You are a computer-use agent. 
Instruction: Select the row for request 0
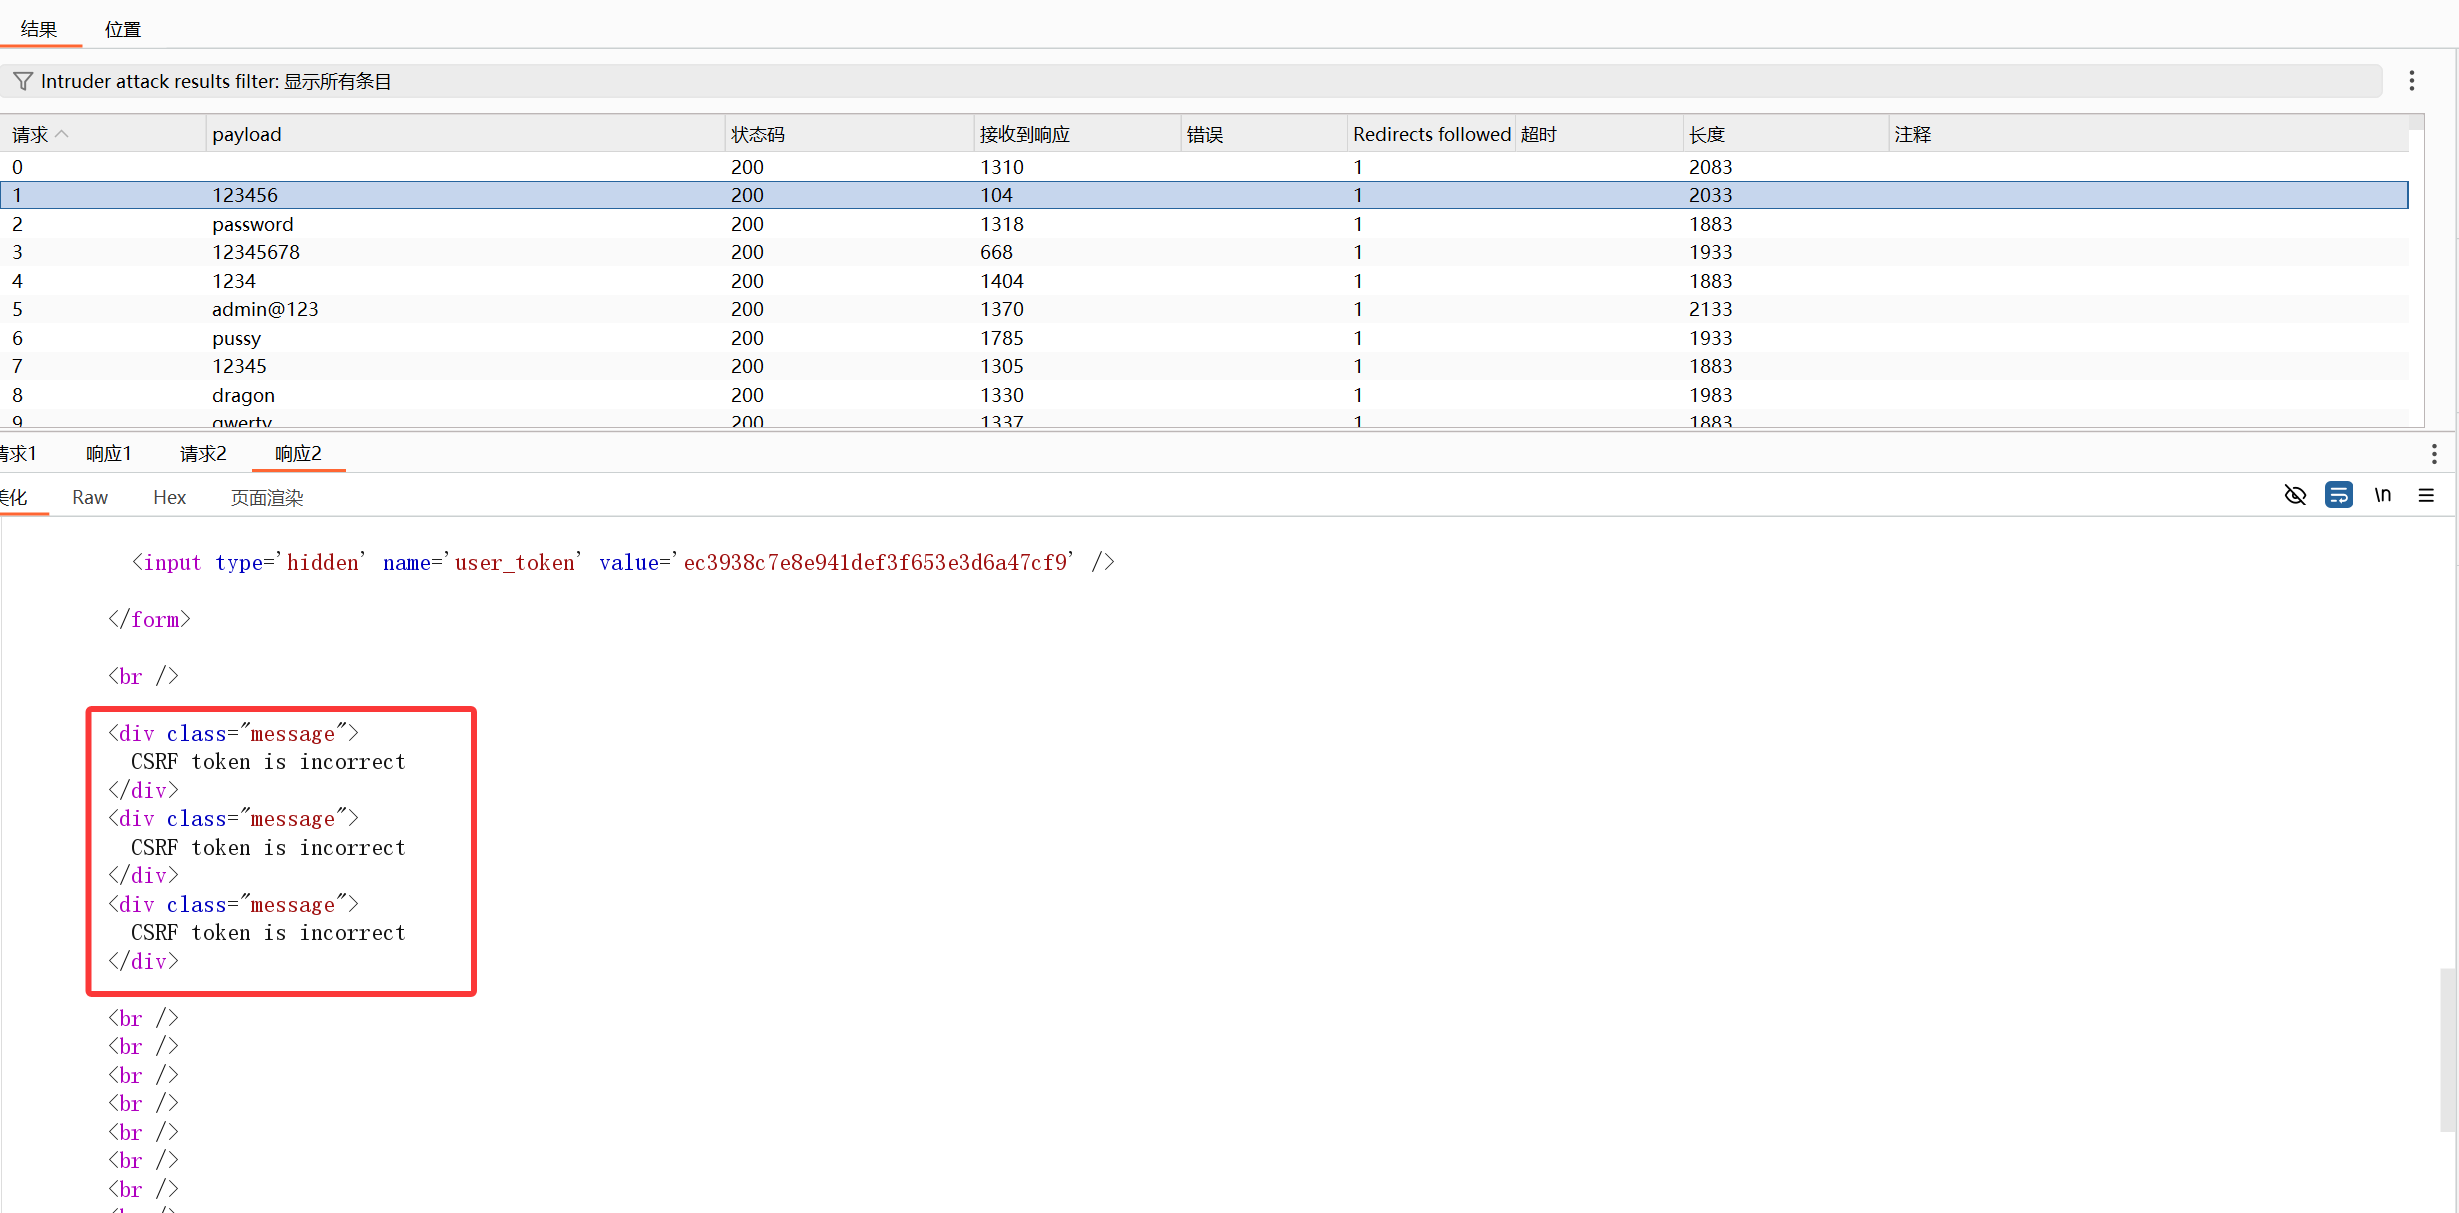(1204, 167)
